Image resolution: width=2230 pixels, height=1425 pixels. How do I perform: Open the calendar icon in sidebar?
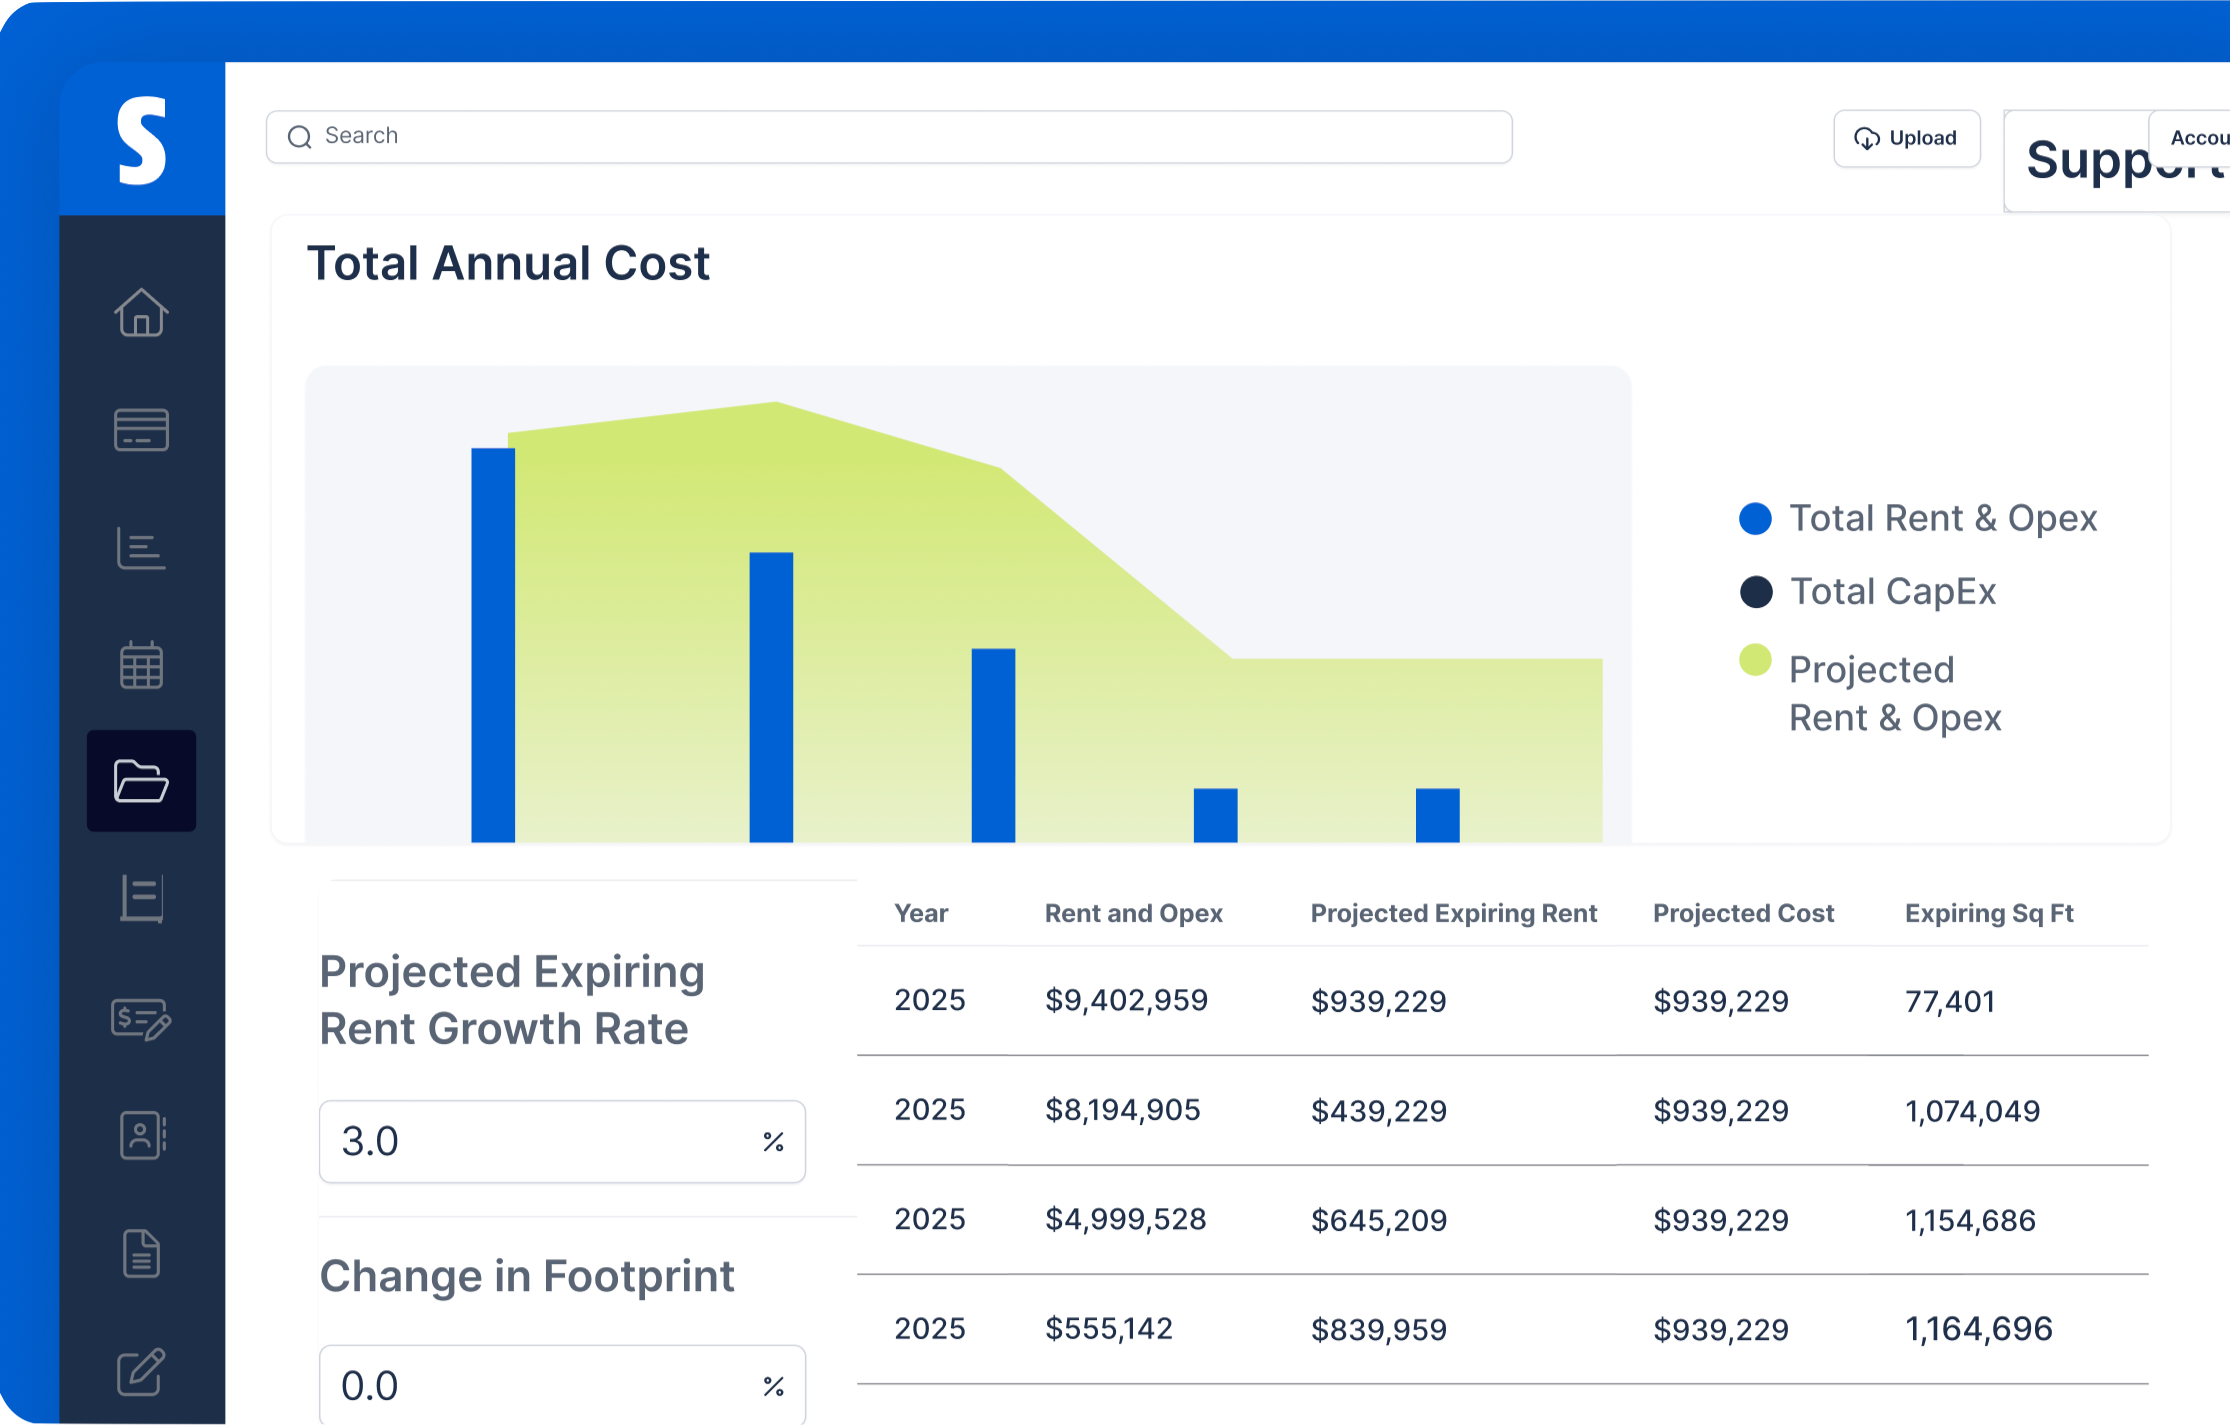141,665
